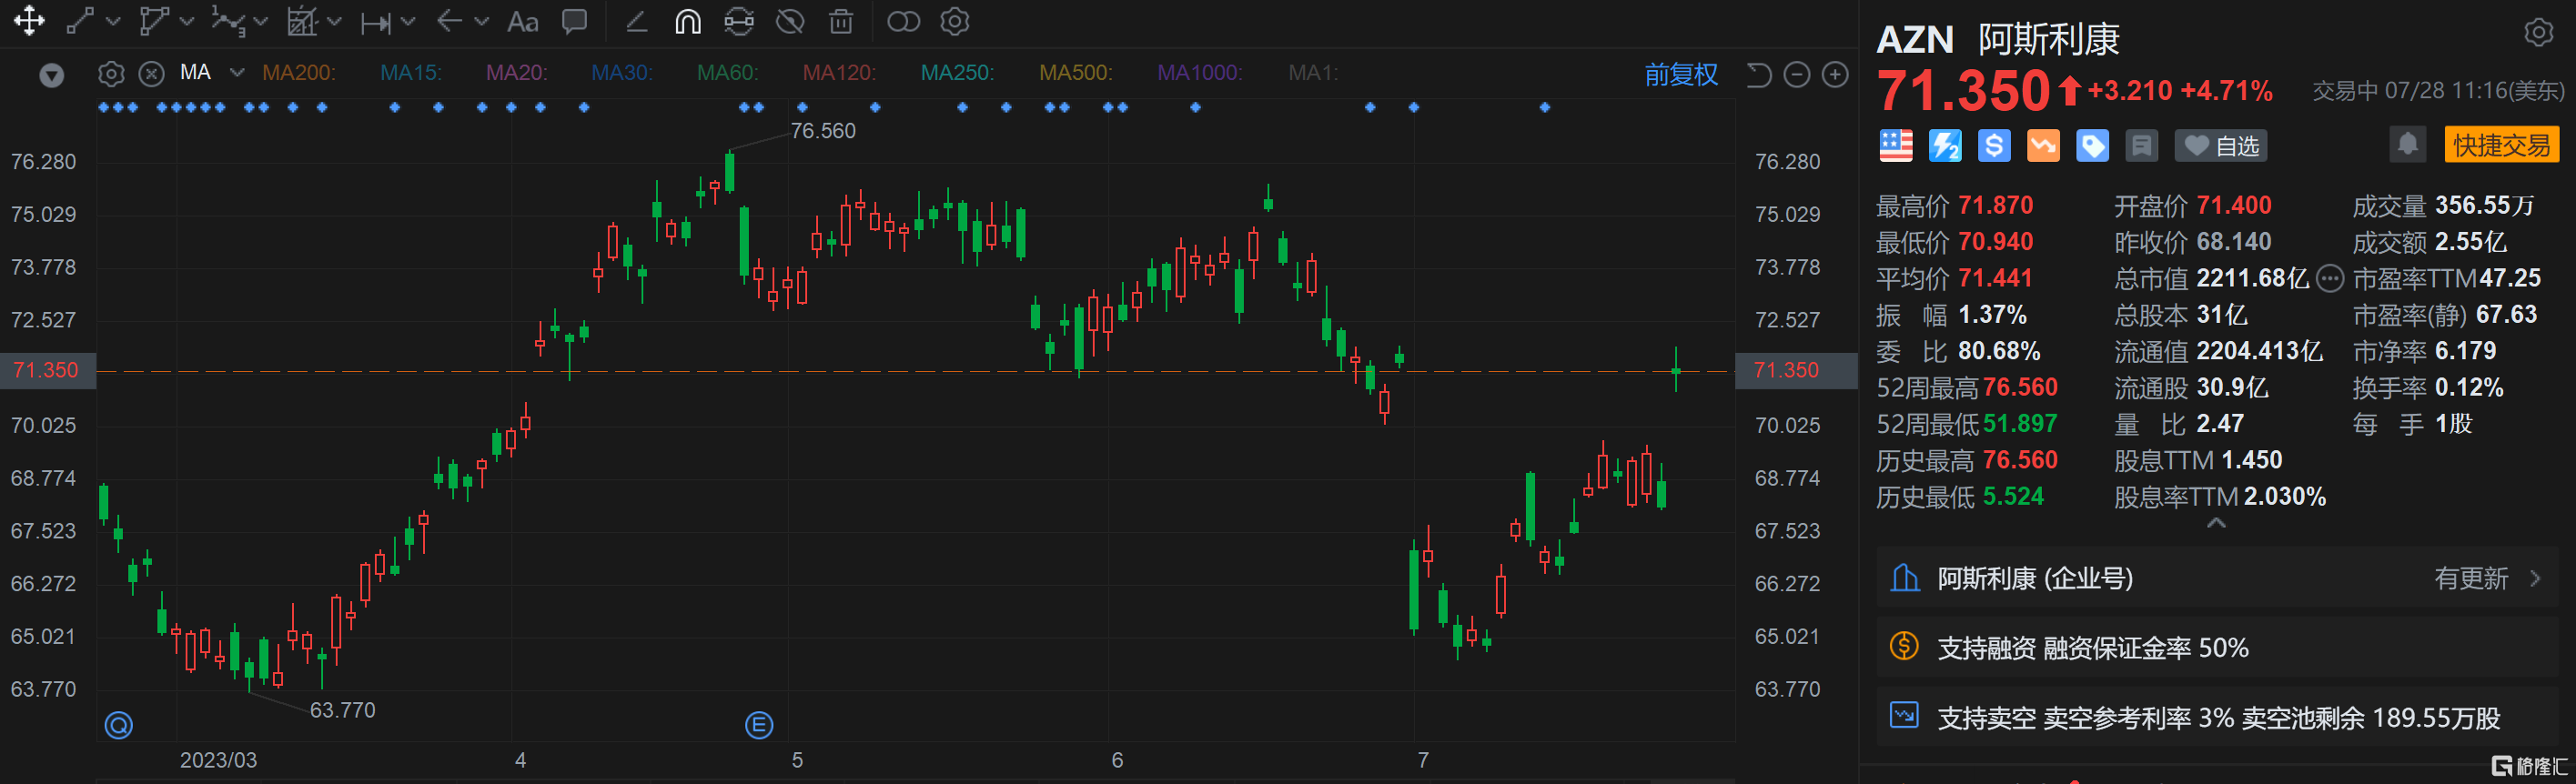The image size is (2576, 784).
Task: Click the MA60 legend label
Action: pyautogui.click(x=727, y=72)
